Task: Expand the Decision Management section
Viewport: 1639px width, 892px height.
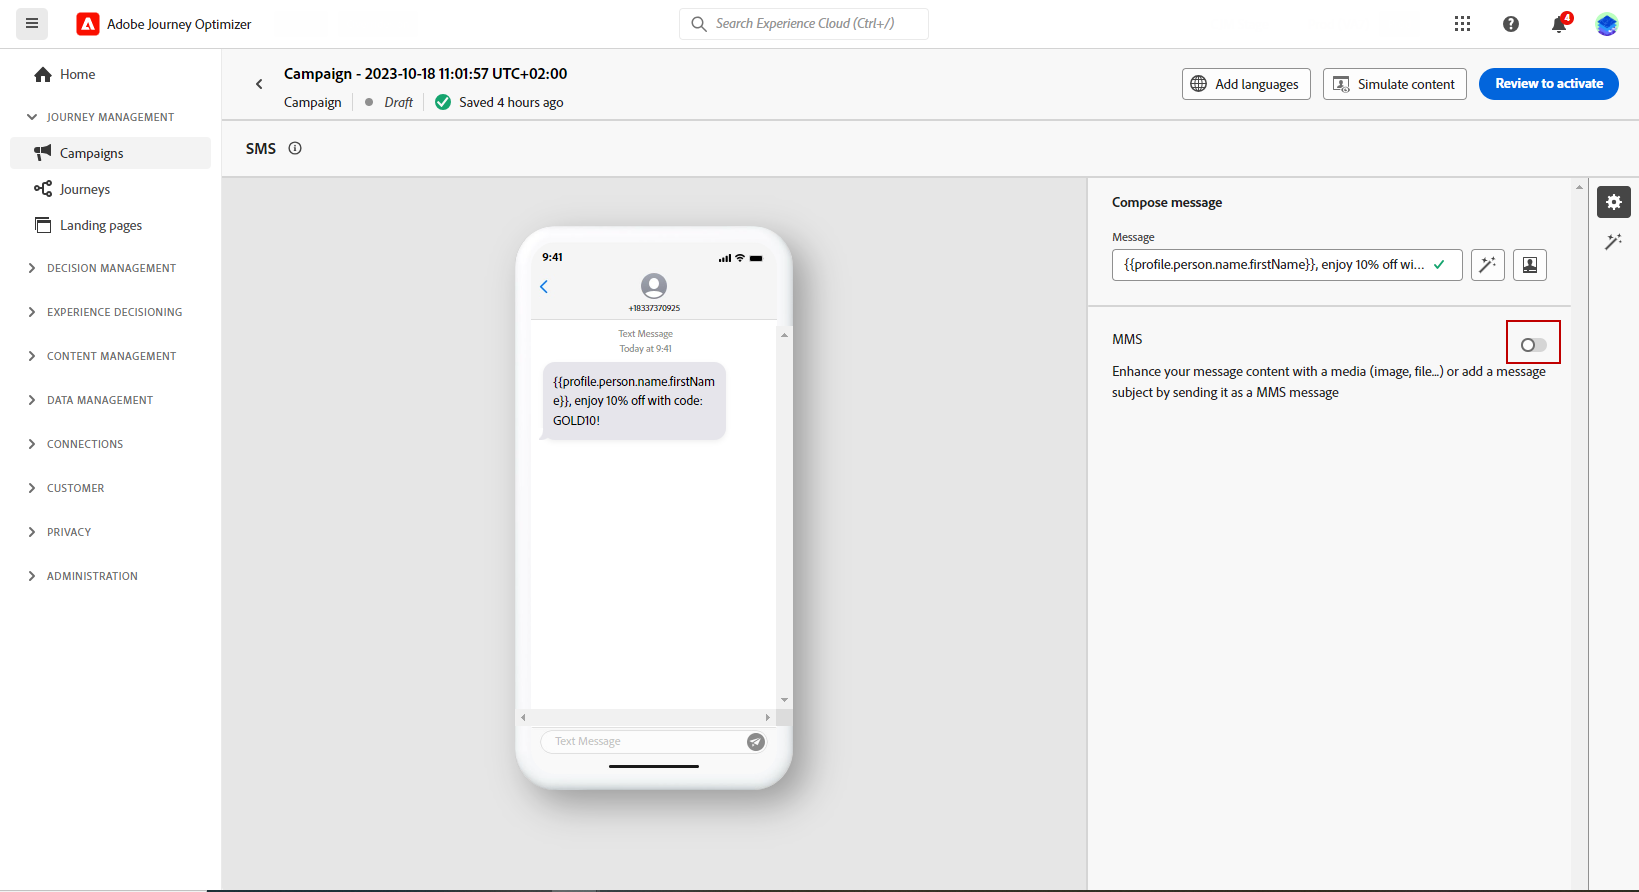Action: click(x=32, y=268)
